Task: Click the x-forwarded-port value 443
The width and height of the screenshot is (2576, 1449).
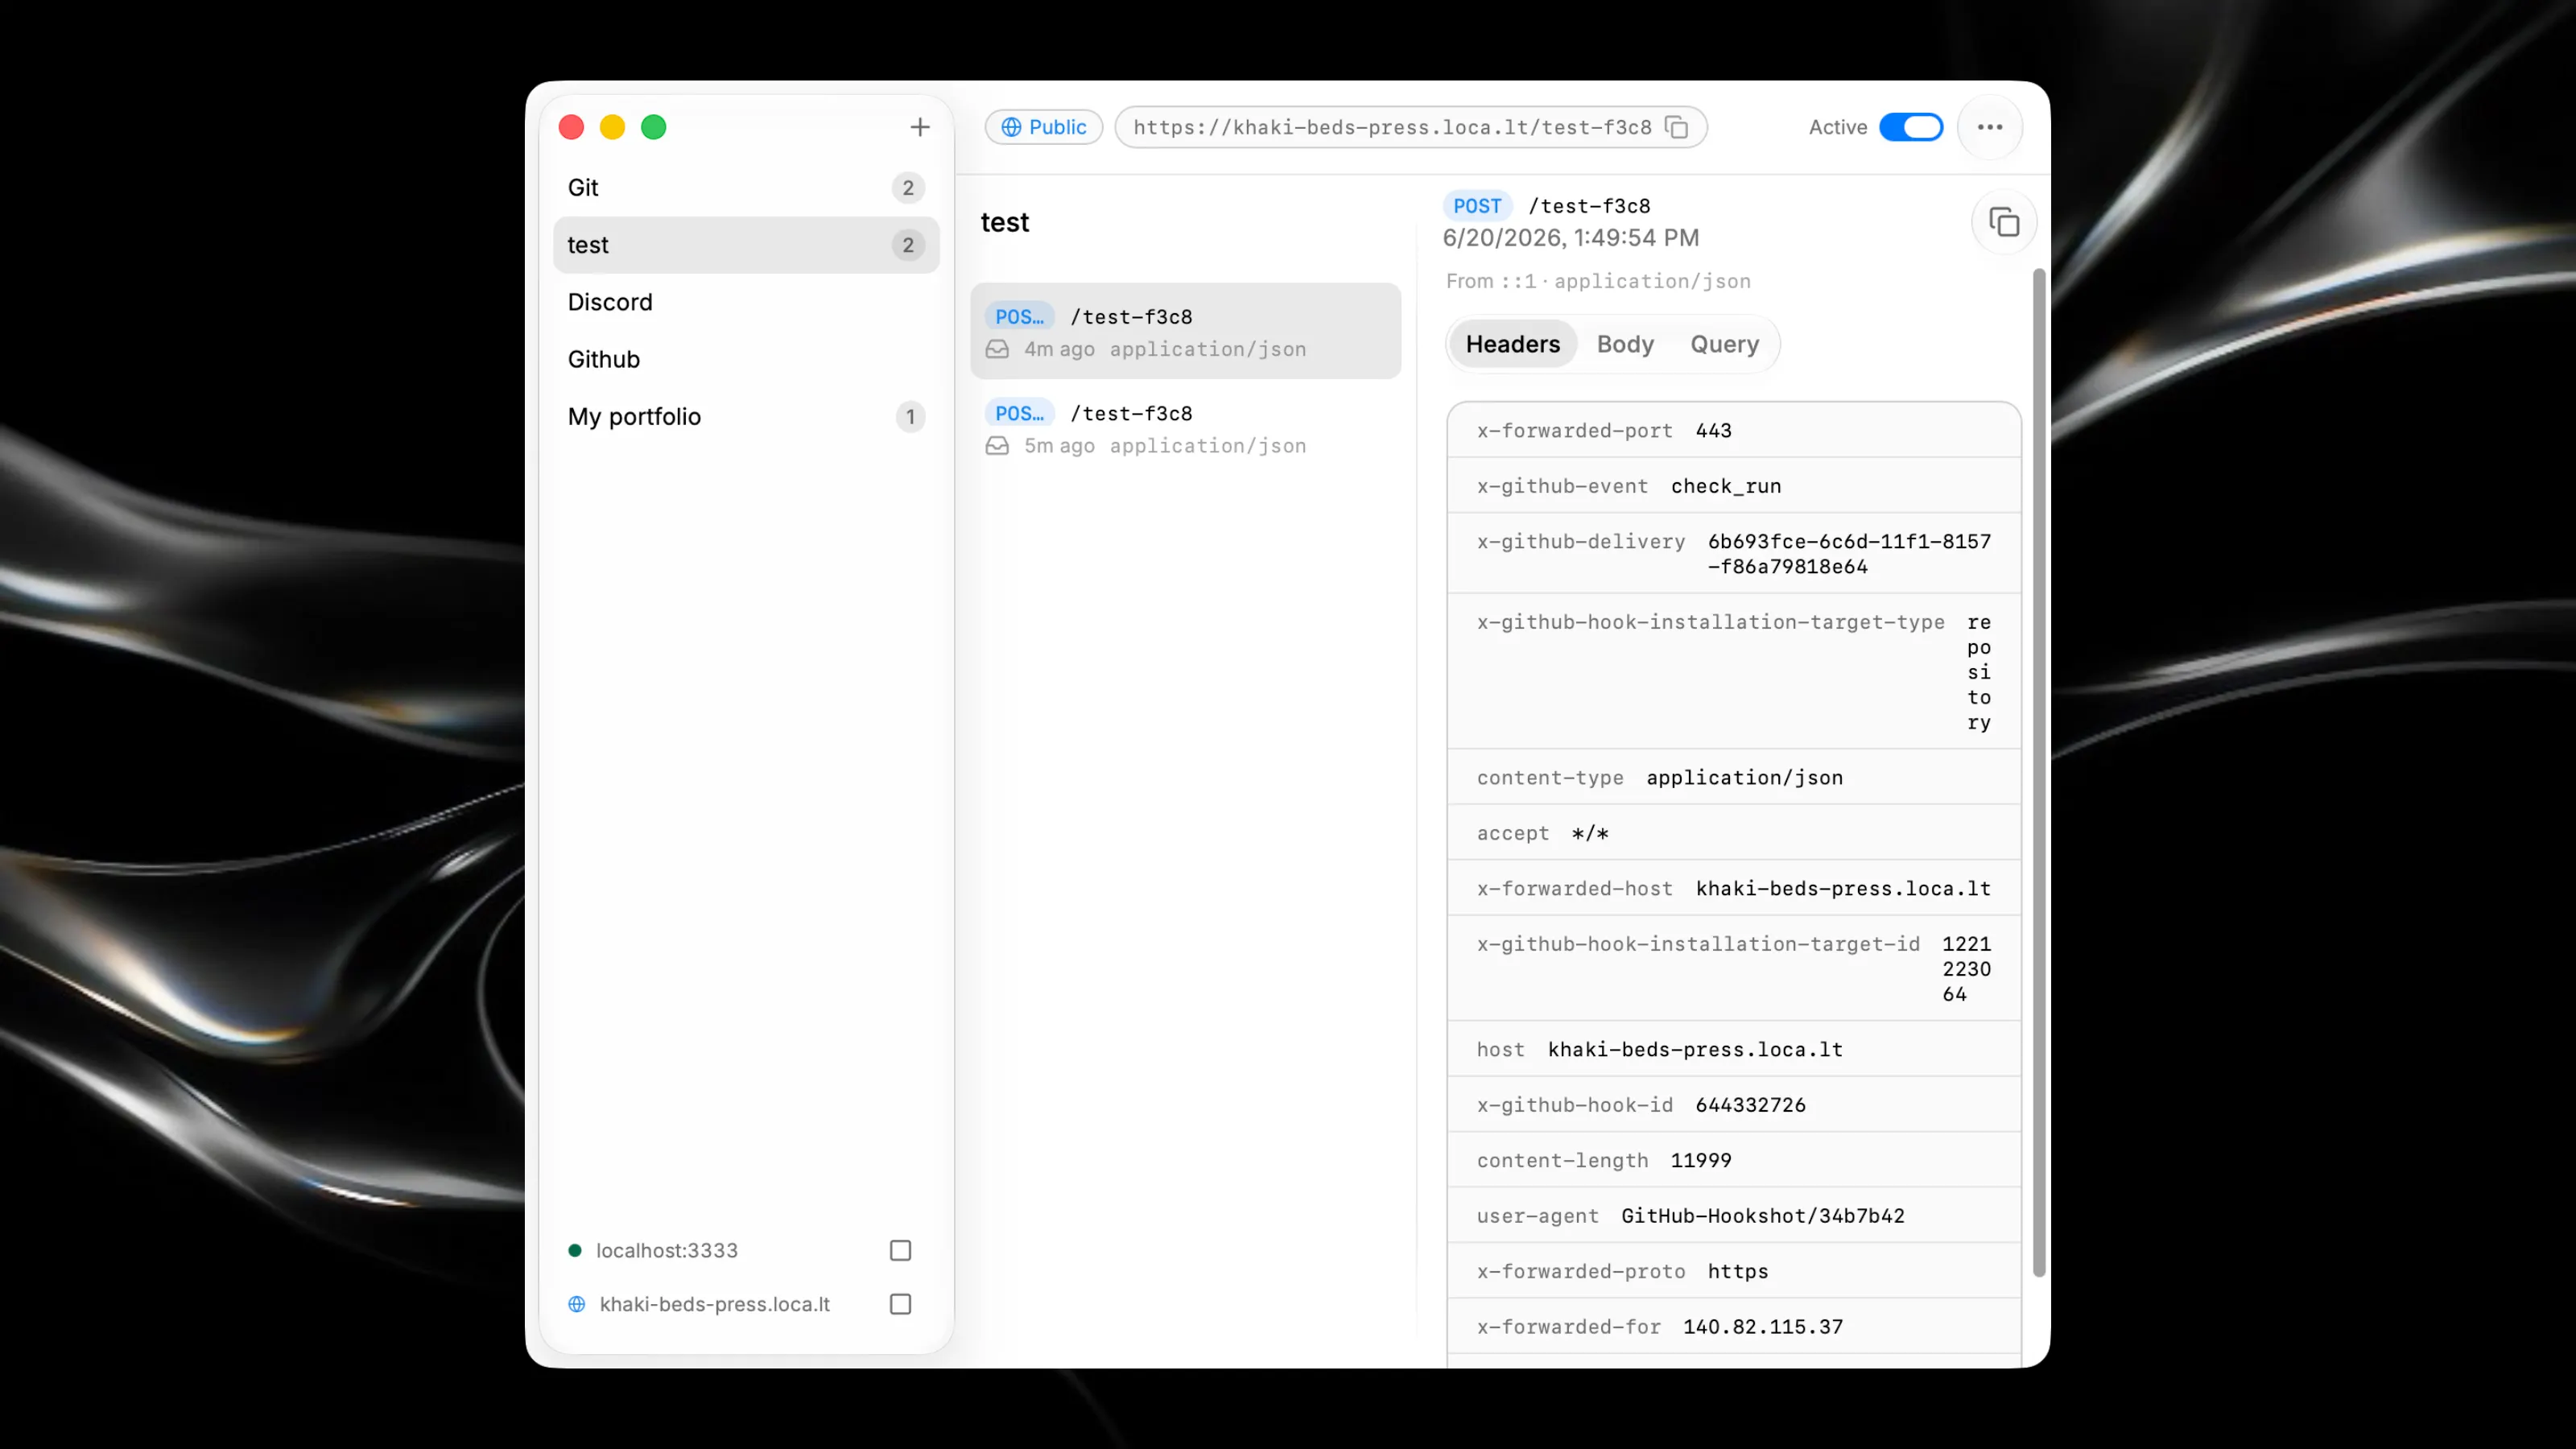Action: click(x=1713, y=431)
